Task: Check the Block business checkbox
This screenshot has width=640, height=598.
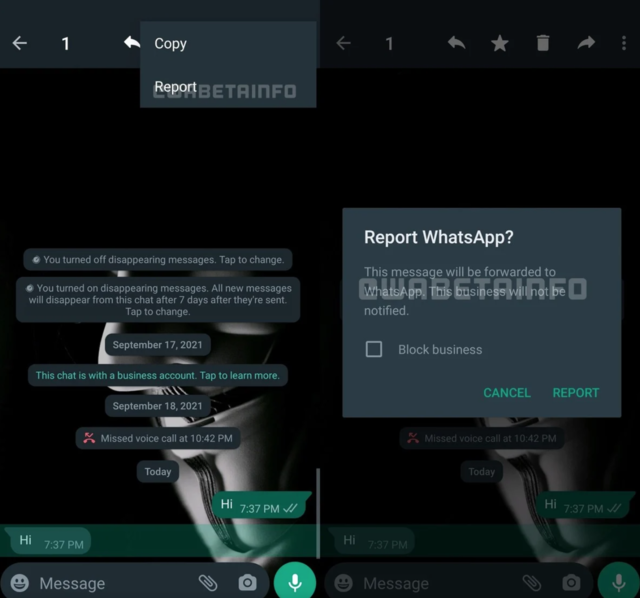Action: (x=373, y=349)
